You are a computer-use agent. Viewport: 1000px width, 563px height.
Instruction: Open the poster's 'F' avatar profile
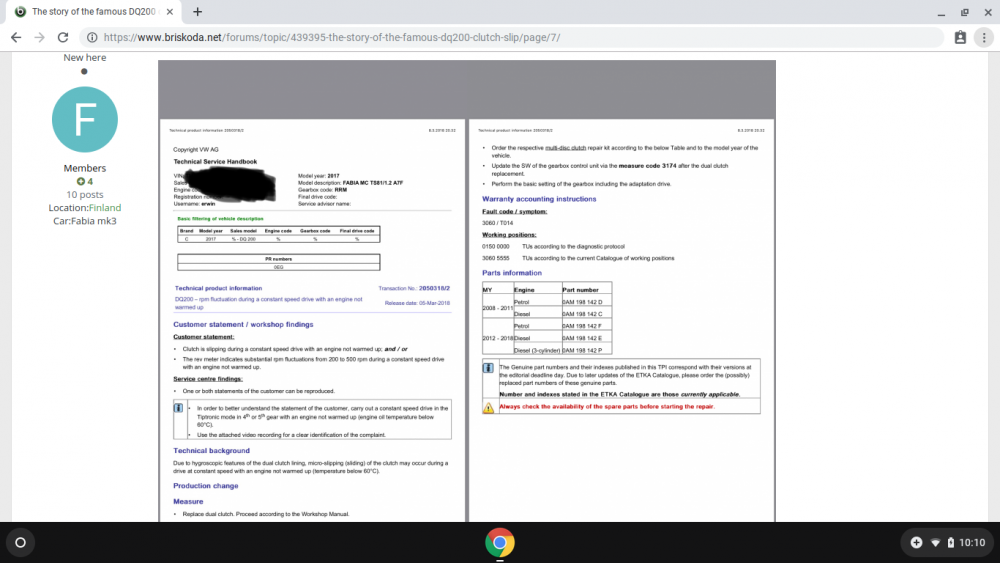pyautogui.click(x=85, y=119)
